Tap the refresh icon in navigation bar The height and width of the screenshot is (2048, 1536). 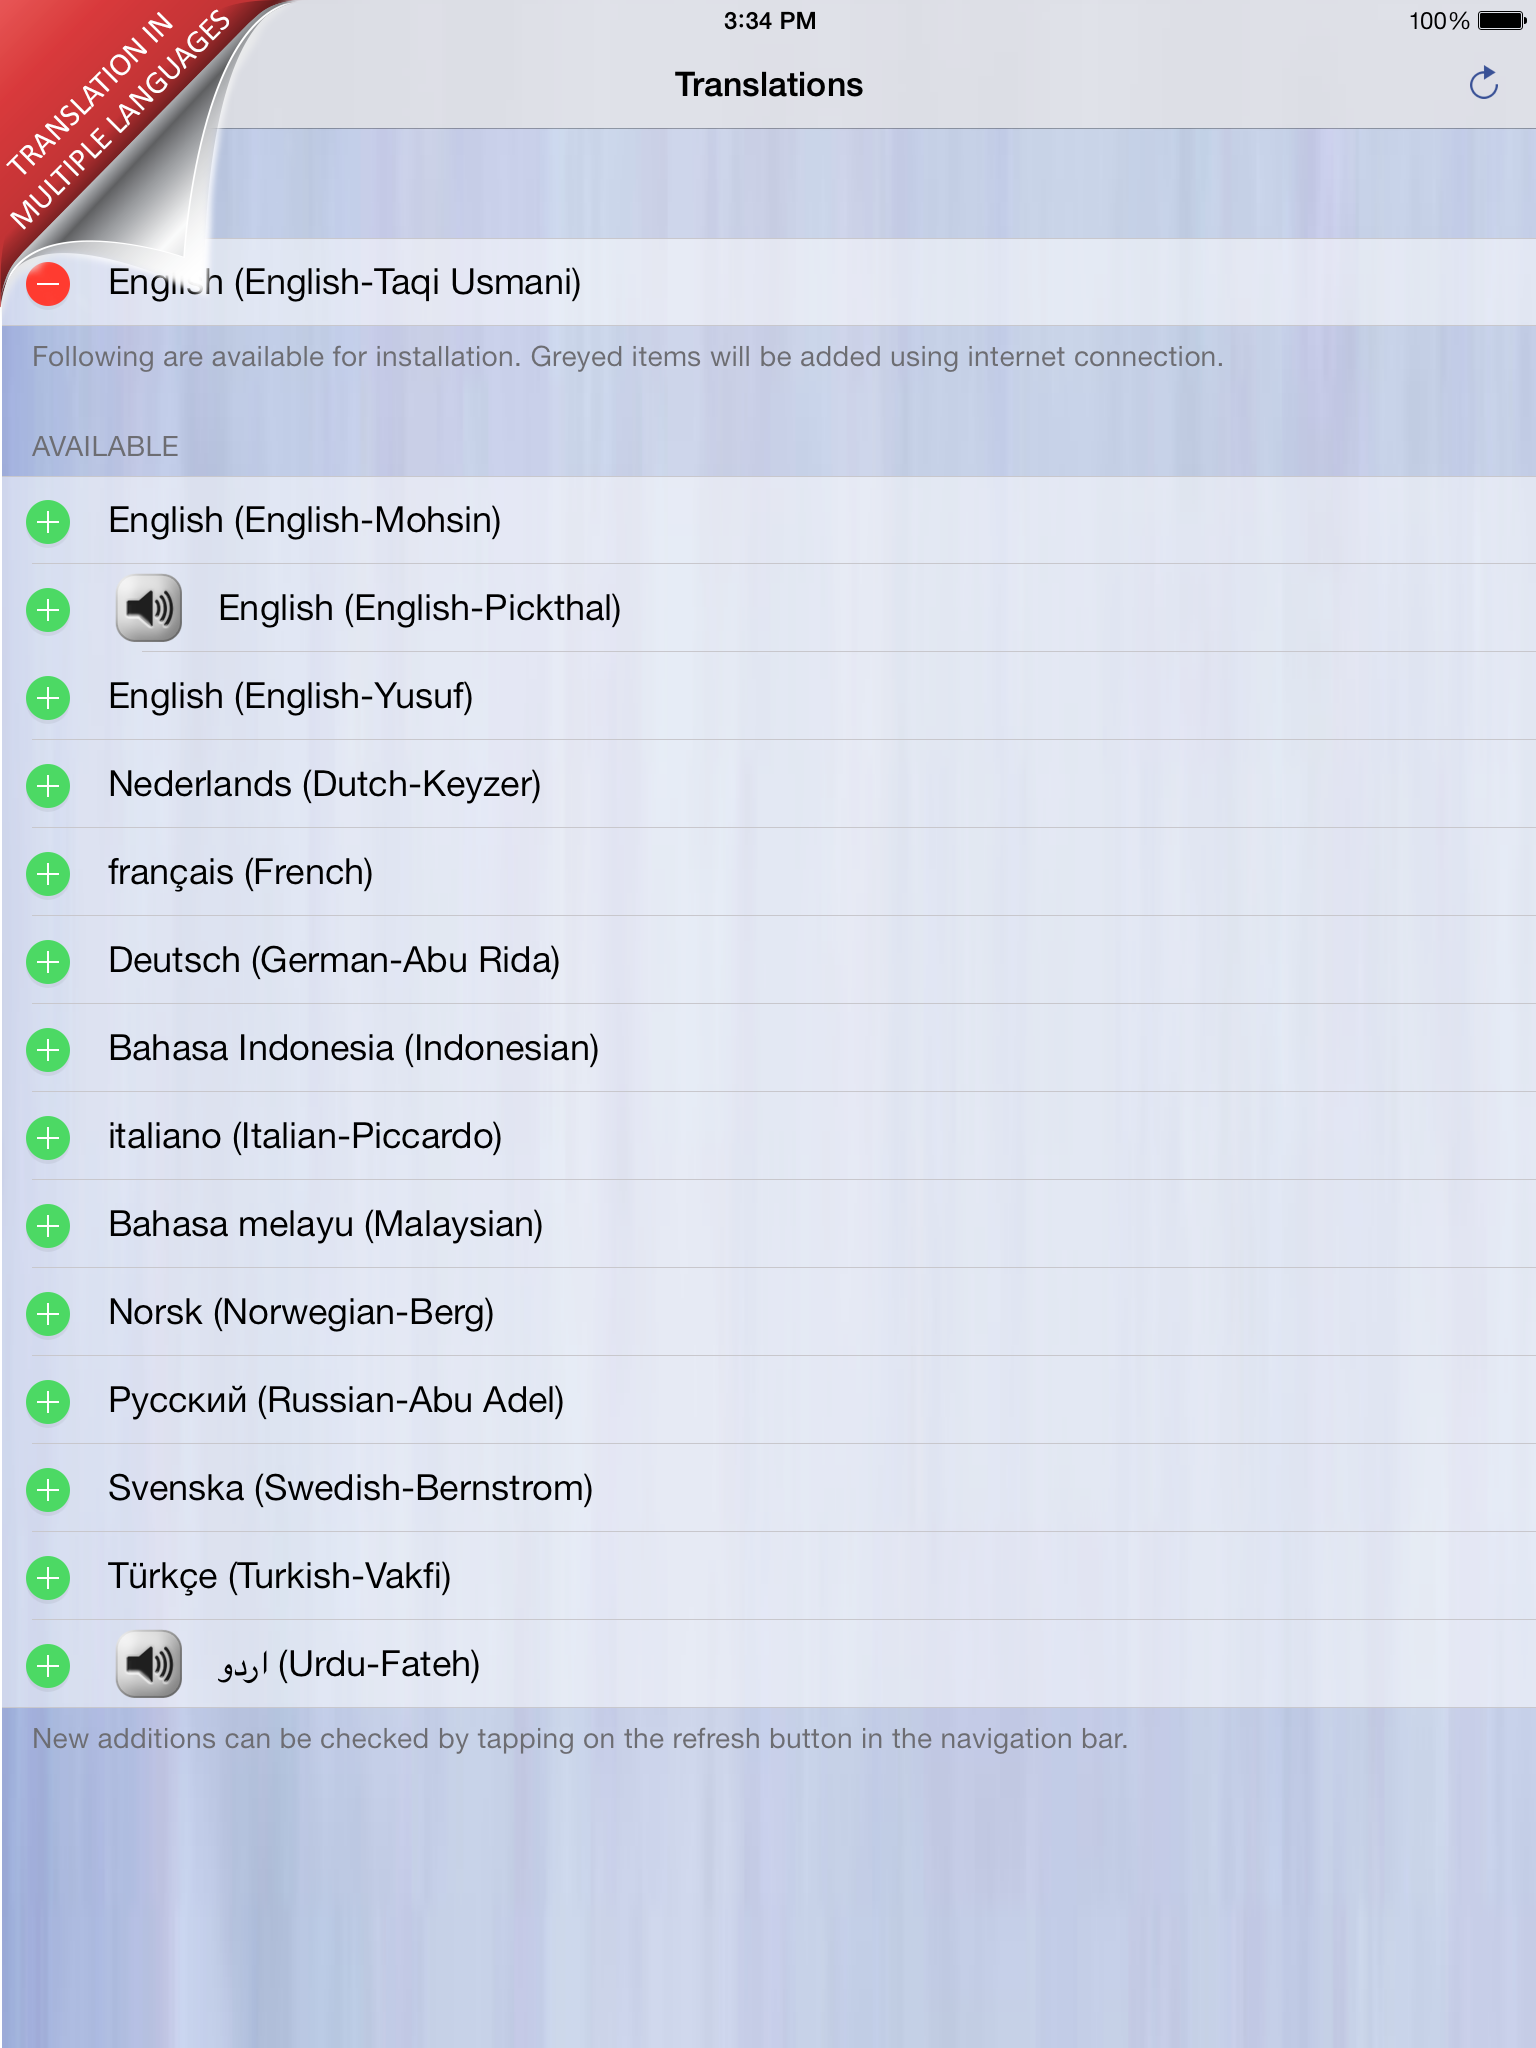pos(1484,84)
